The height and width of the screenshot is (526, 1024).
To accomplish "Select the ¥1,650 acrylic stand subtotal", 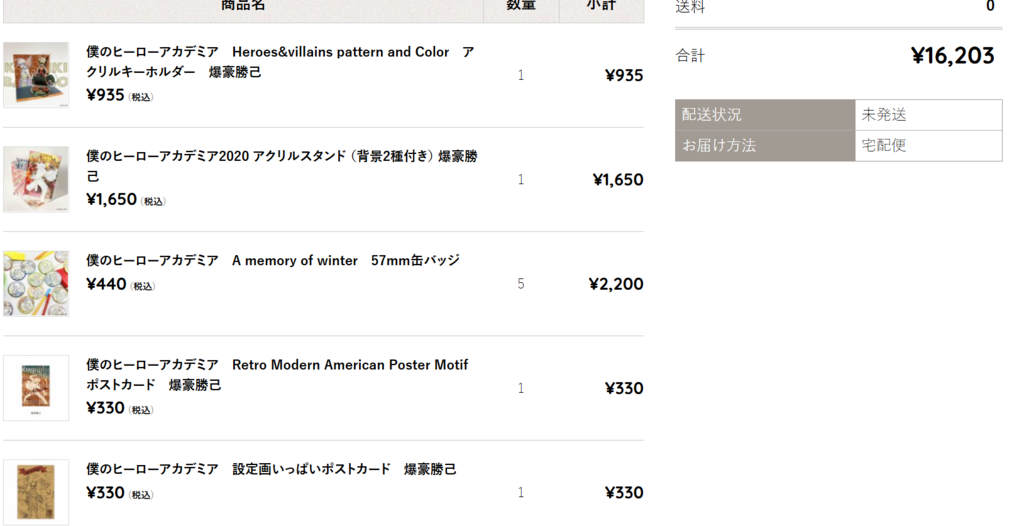I will pos(618,179).
